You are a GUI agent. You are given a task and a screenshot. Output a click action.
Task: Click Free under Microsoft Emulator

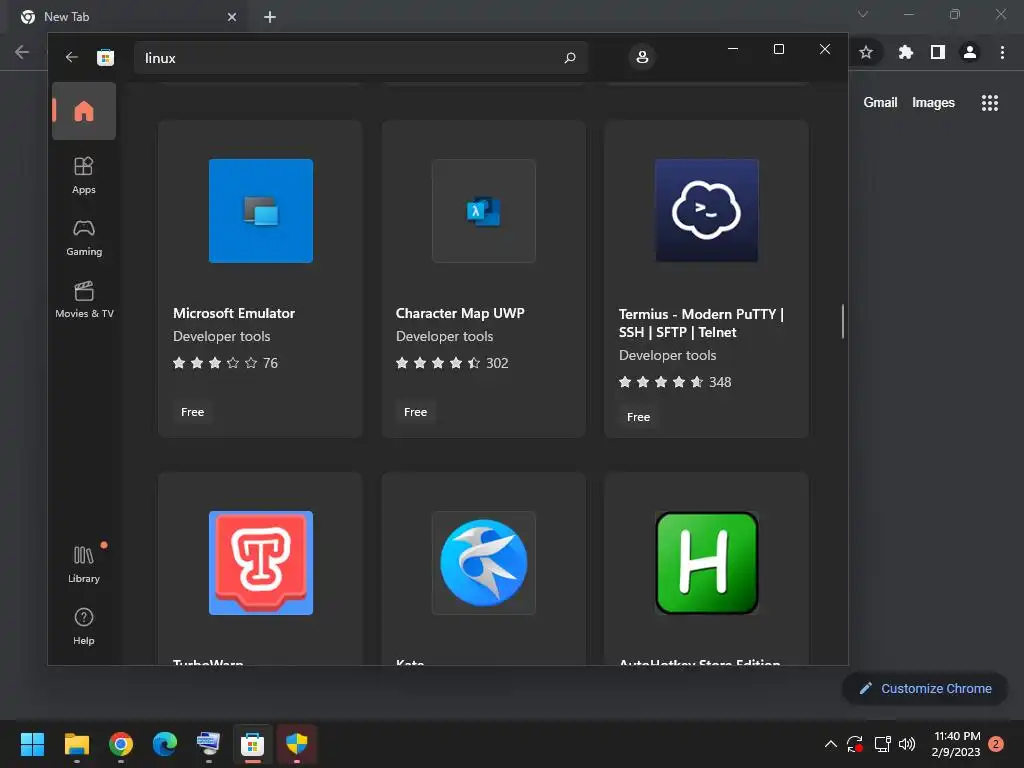(x=193, y=412)
